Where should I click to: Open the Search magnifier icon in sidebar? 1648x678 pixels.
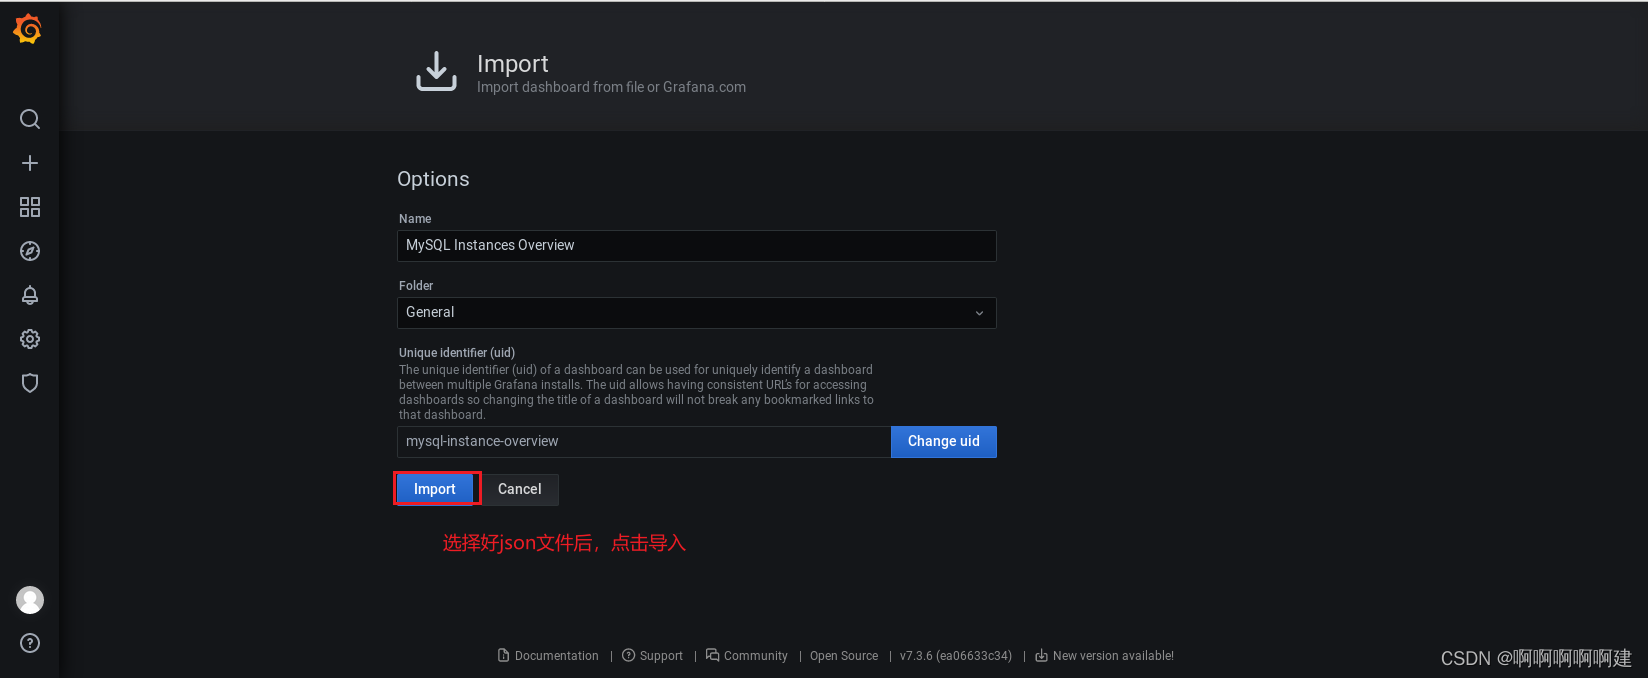30,119
